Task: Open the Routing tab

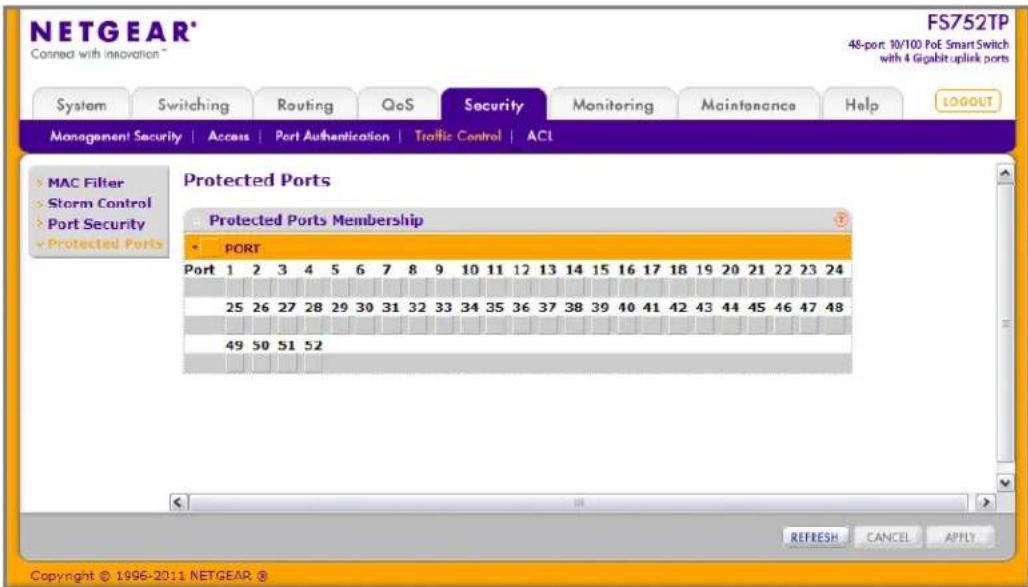Action: click(x=305, y=105)
